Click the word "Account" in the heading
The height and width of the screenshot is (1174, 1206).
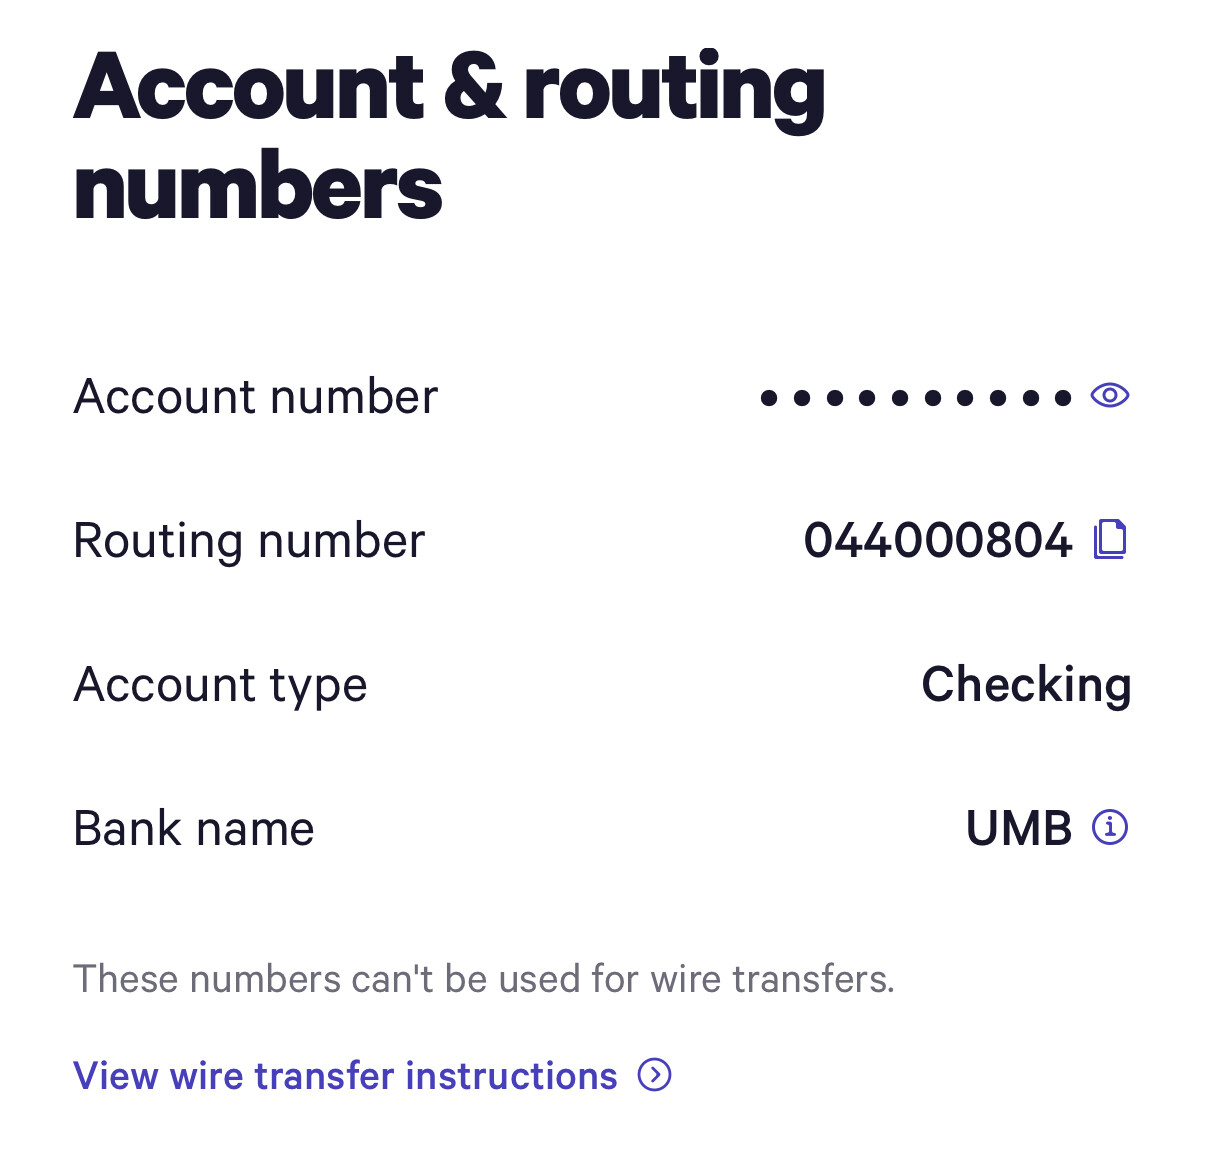coord(249,88)
